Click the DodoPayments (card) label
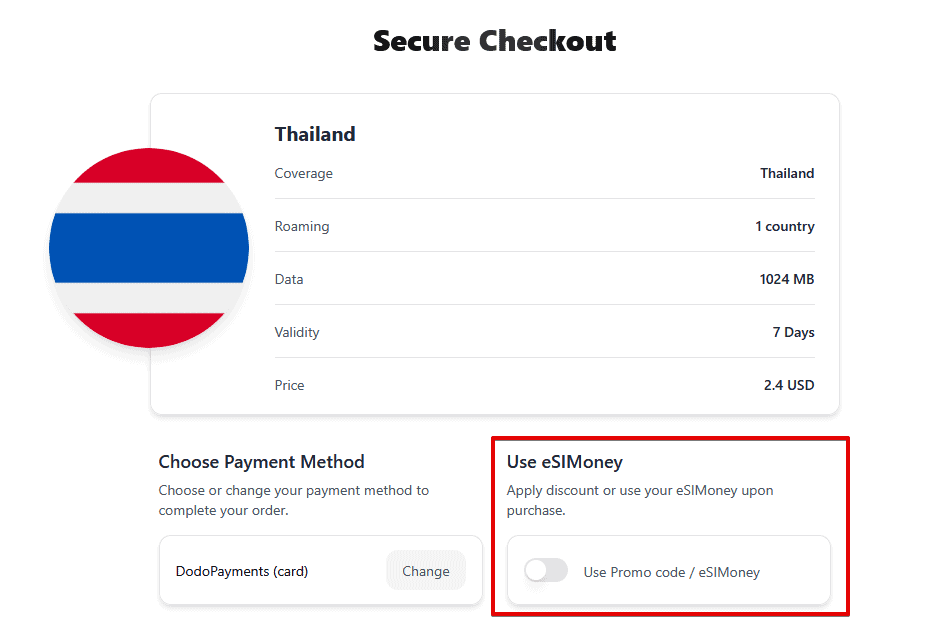The height and width of the screenshot is (643, 933). pyautogui.click(x=242, y=571)
